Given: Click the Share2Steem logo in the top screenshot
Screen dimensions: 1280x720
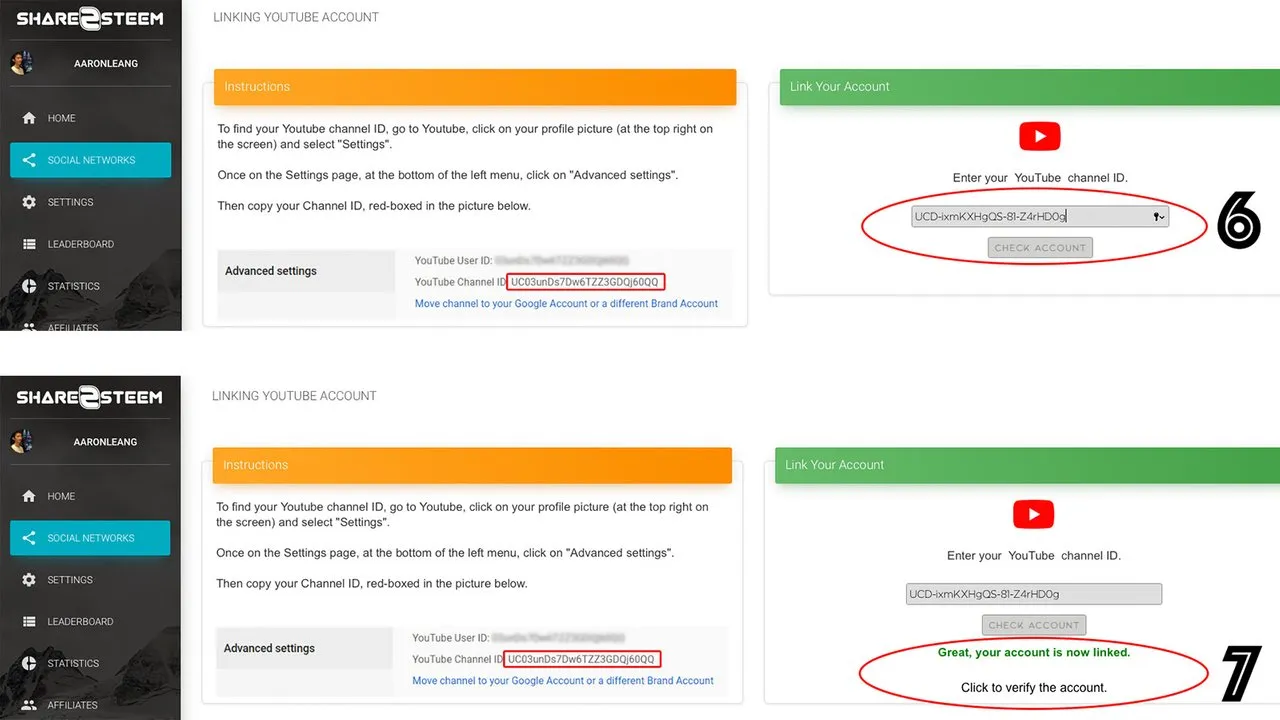Looking at the screenshot, I should pyautogui.click(x=89, y=18).
